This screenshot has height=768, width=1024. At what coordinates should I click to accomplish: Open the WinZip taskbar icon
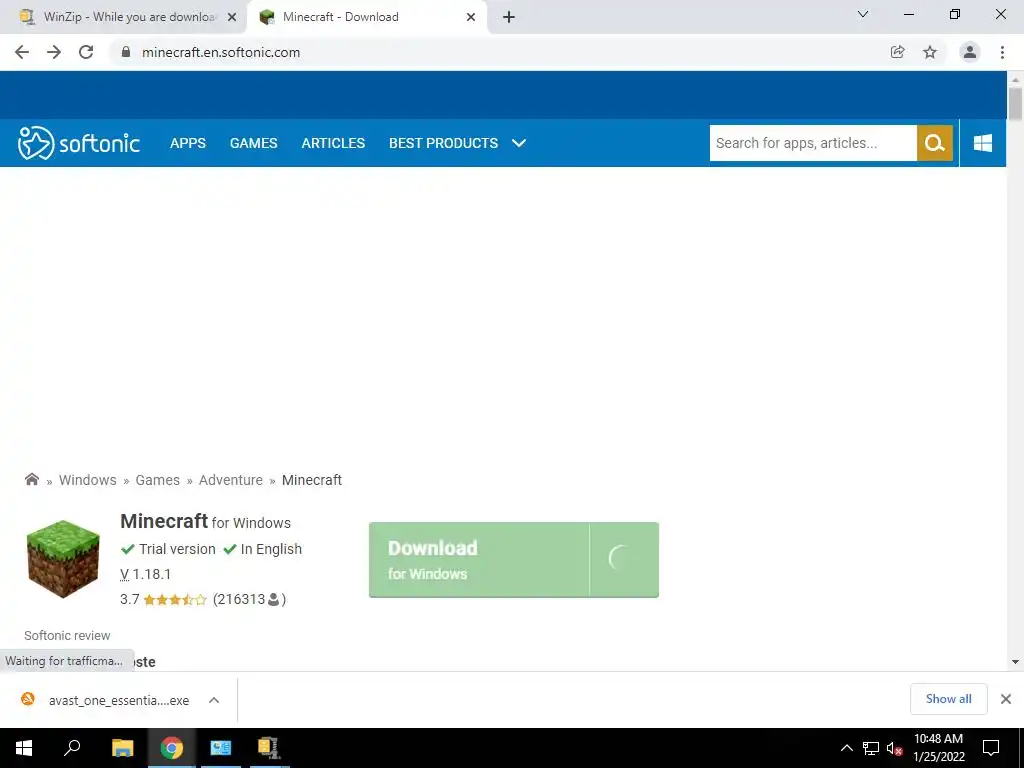268,748
